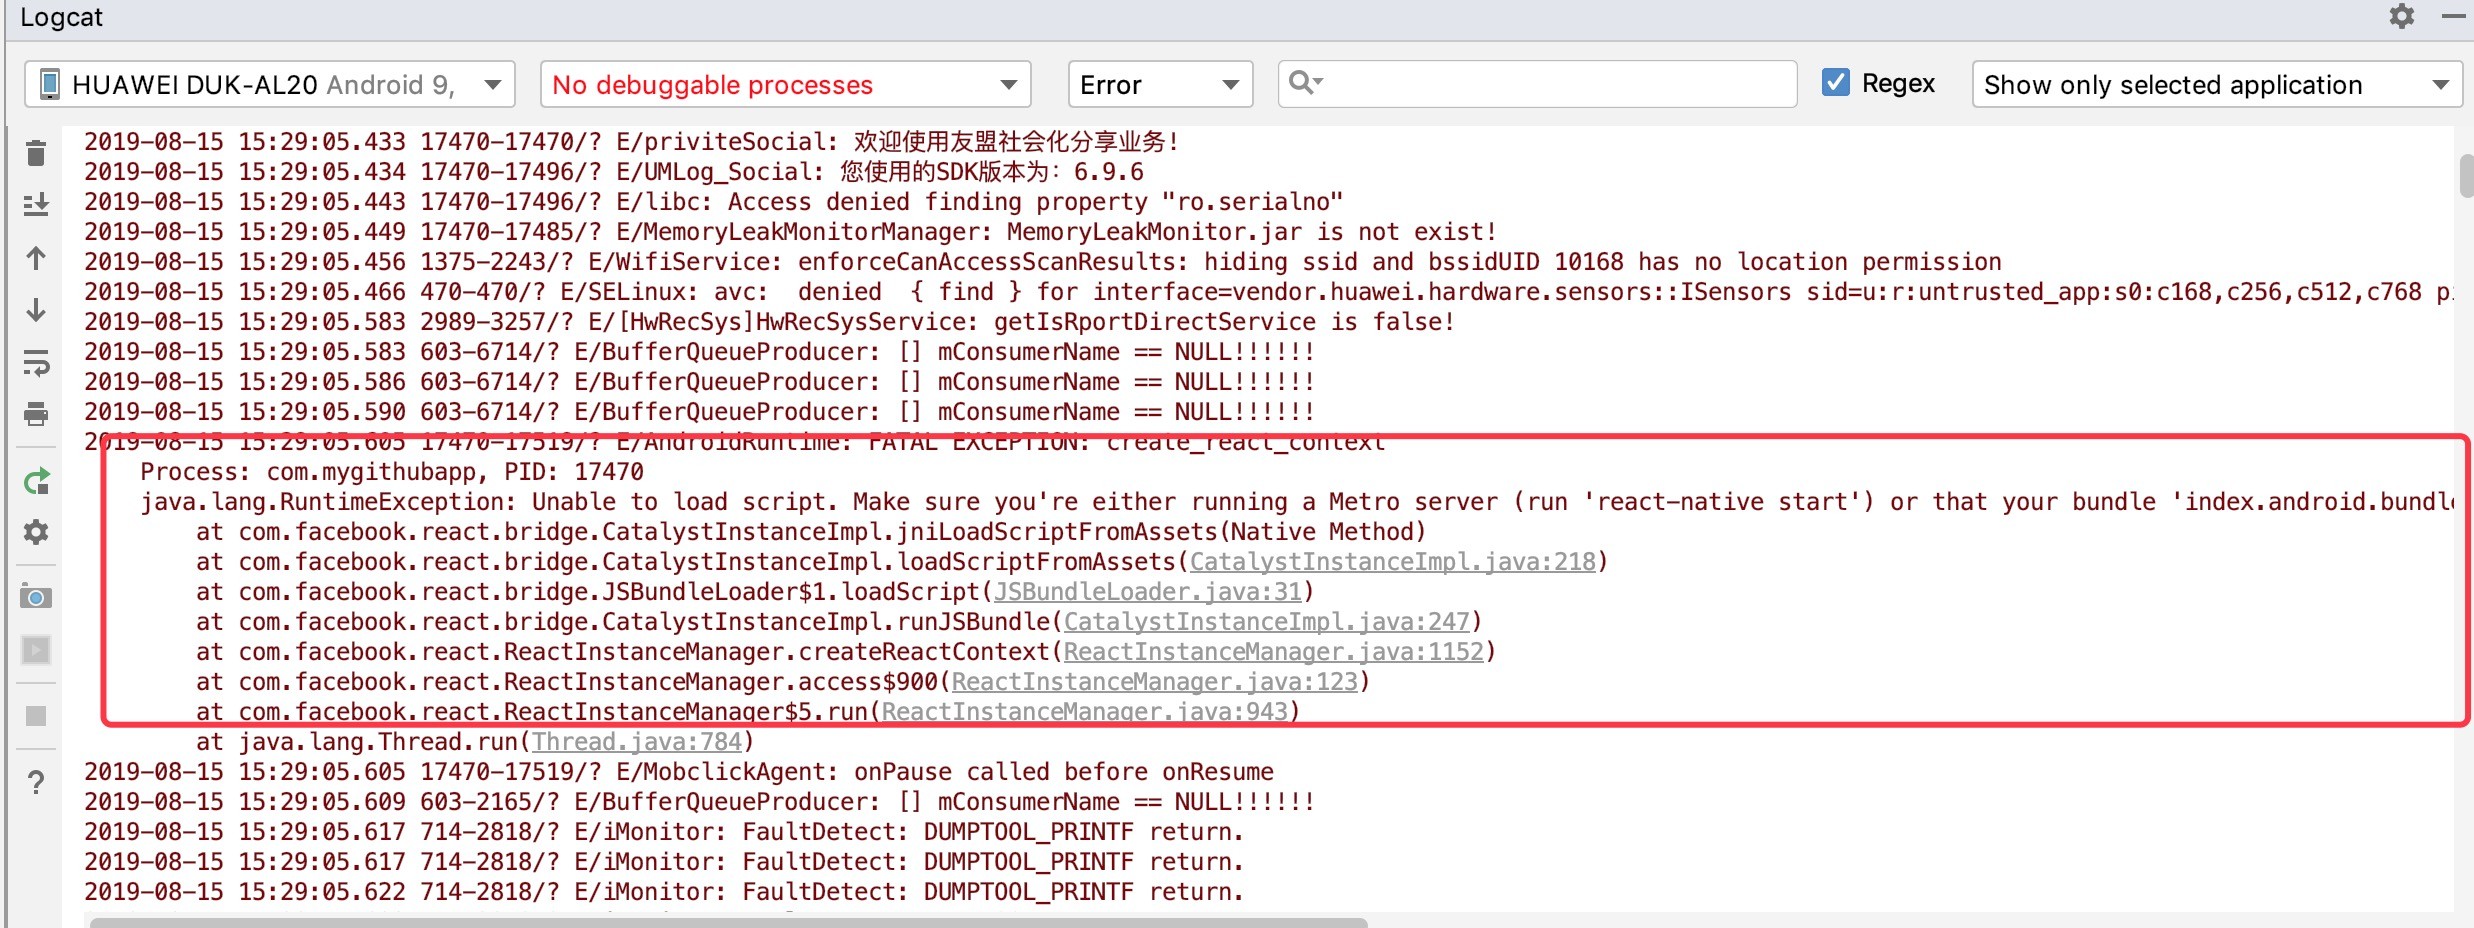Open Logcat panel gear settings at top right

2402,16
